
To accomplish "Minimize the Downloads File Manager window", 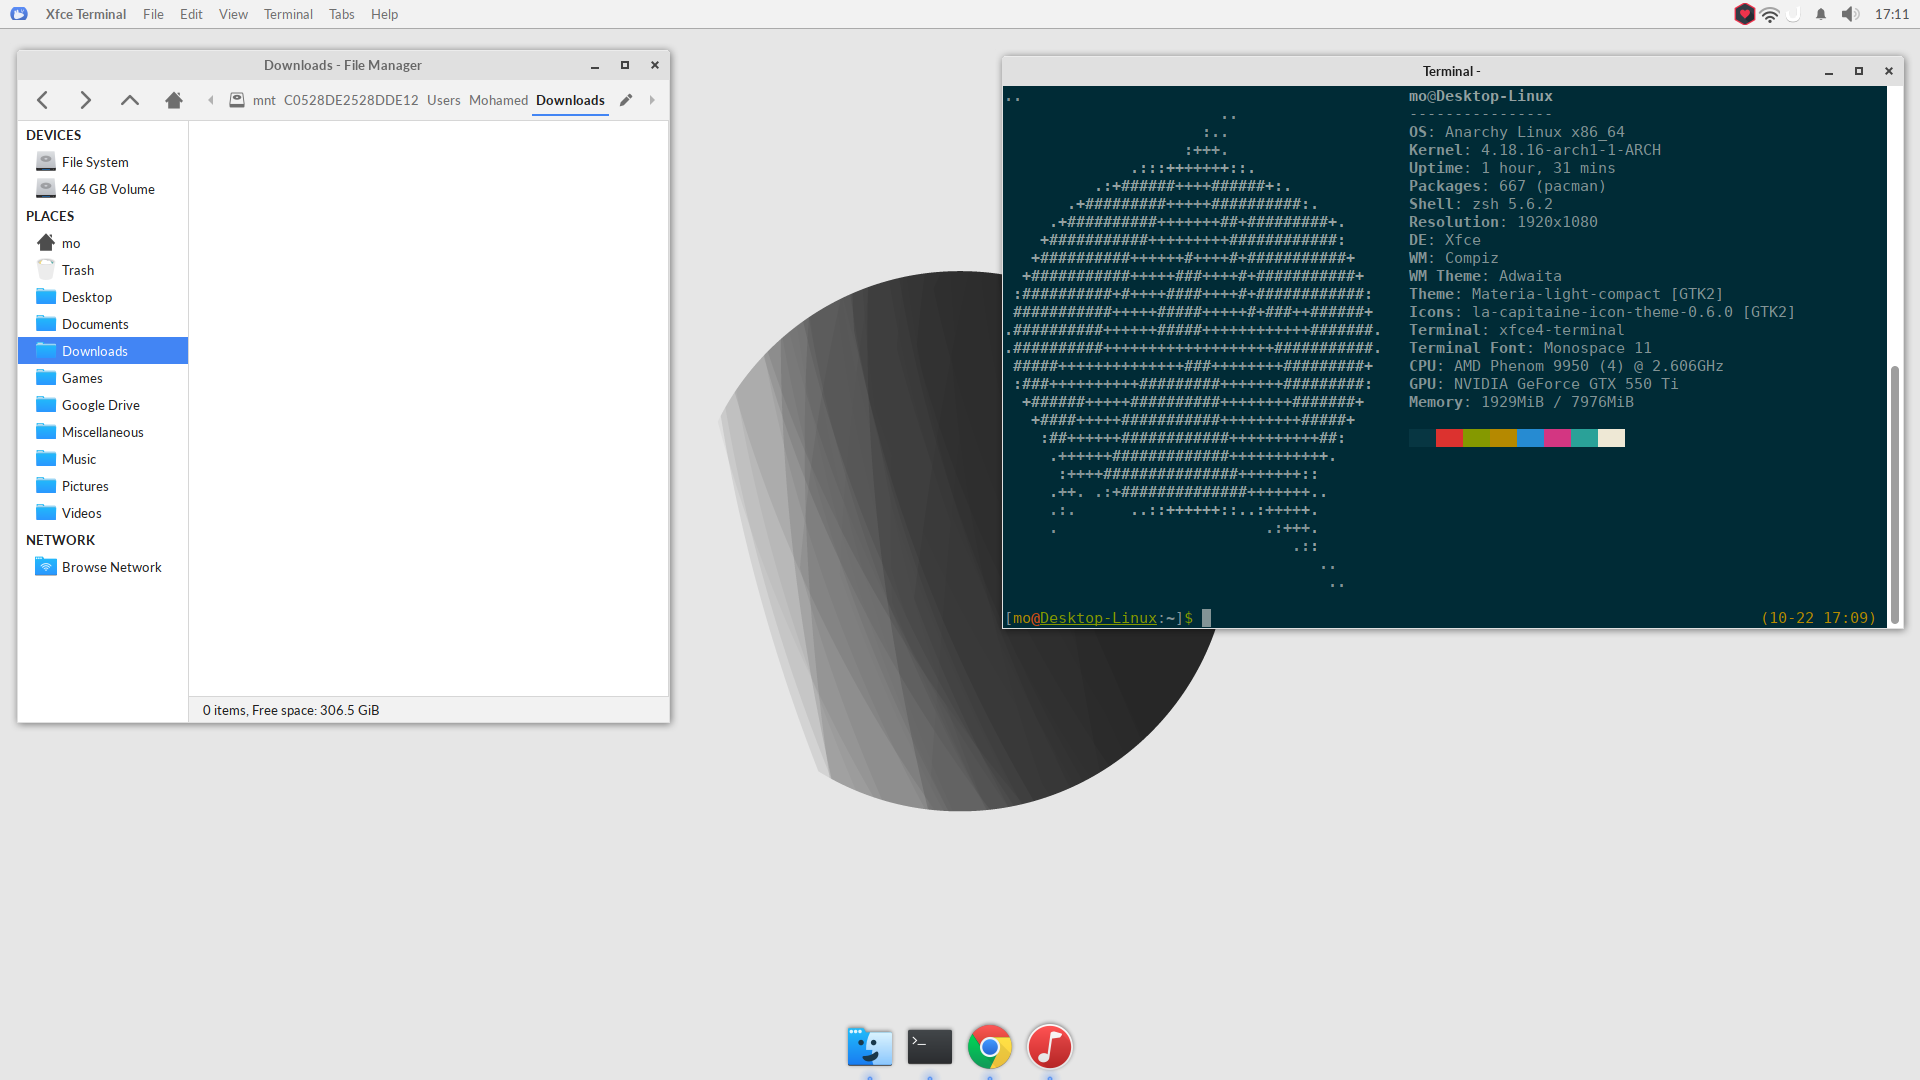I will point(595,65).
